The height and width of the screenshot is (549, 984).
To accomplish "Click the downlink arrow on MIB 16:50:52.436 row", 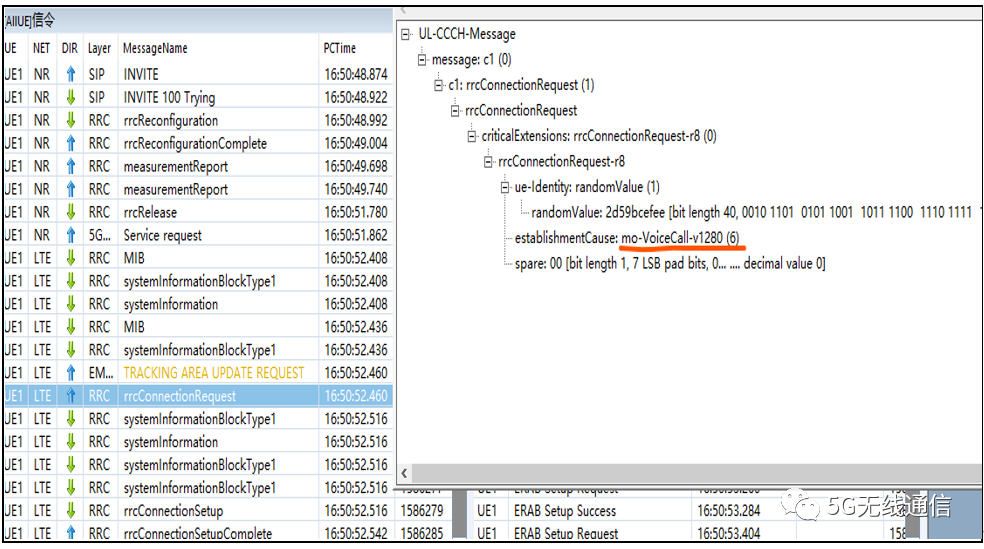I will 71,327.
